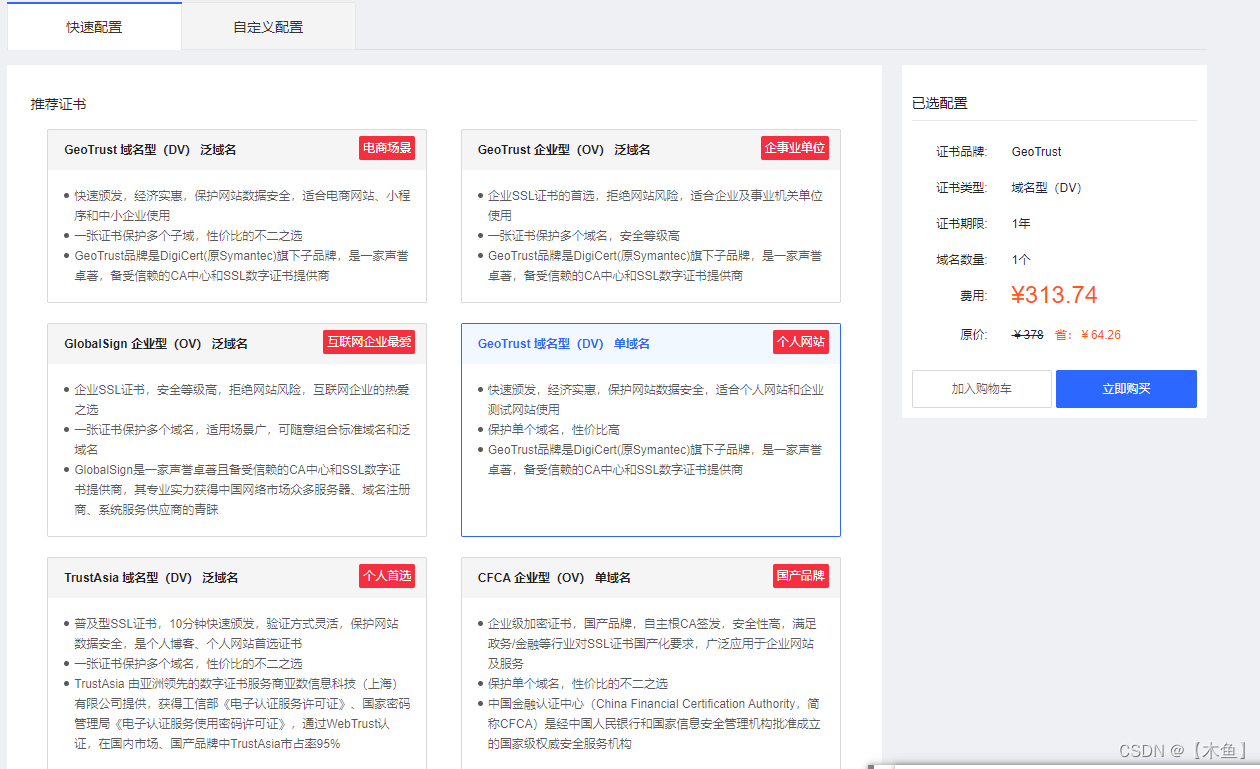Click the bullet starting 中国金融认证中心

tap(654, 724)
